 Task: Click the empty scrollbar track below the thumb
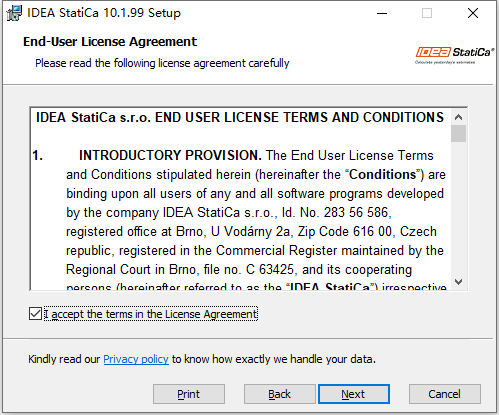coord(459,208)
